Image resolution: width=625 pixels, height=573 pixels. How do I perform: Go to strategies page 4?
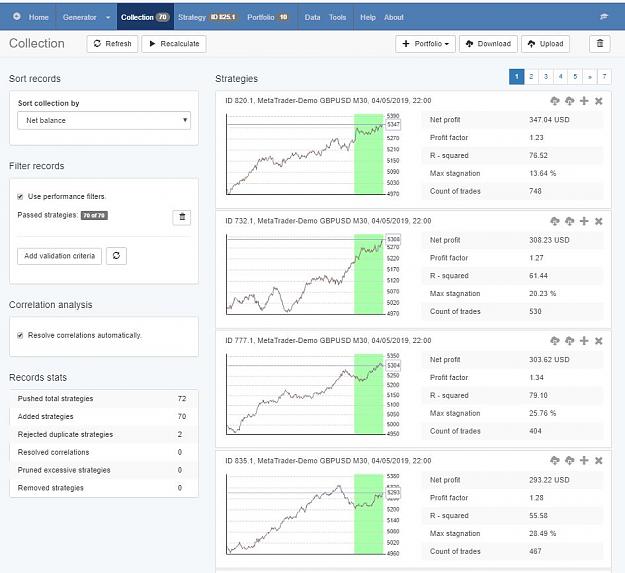[x=560, y=77]
